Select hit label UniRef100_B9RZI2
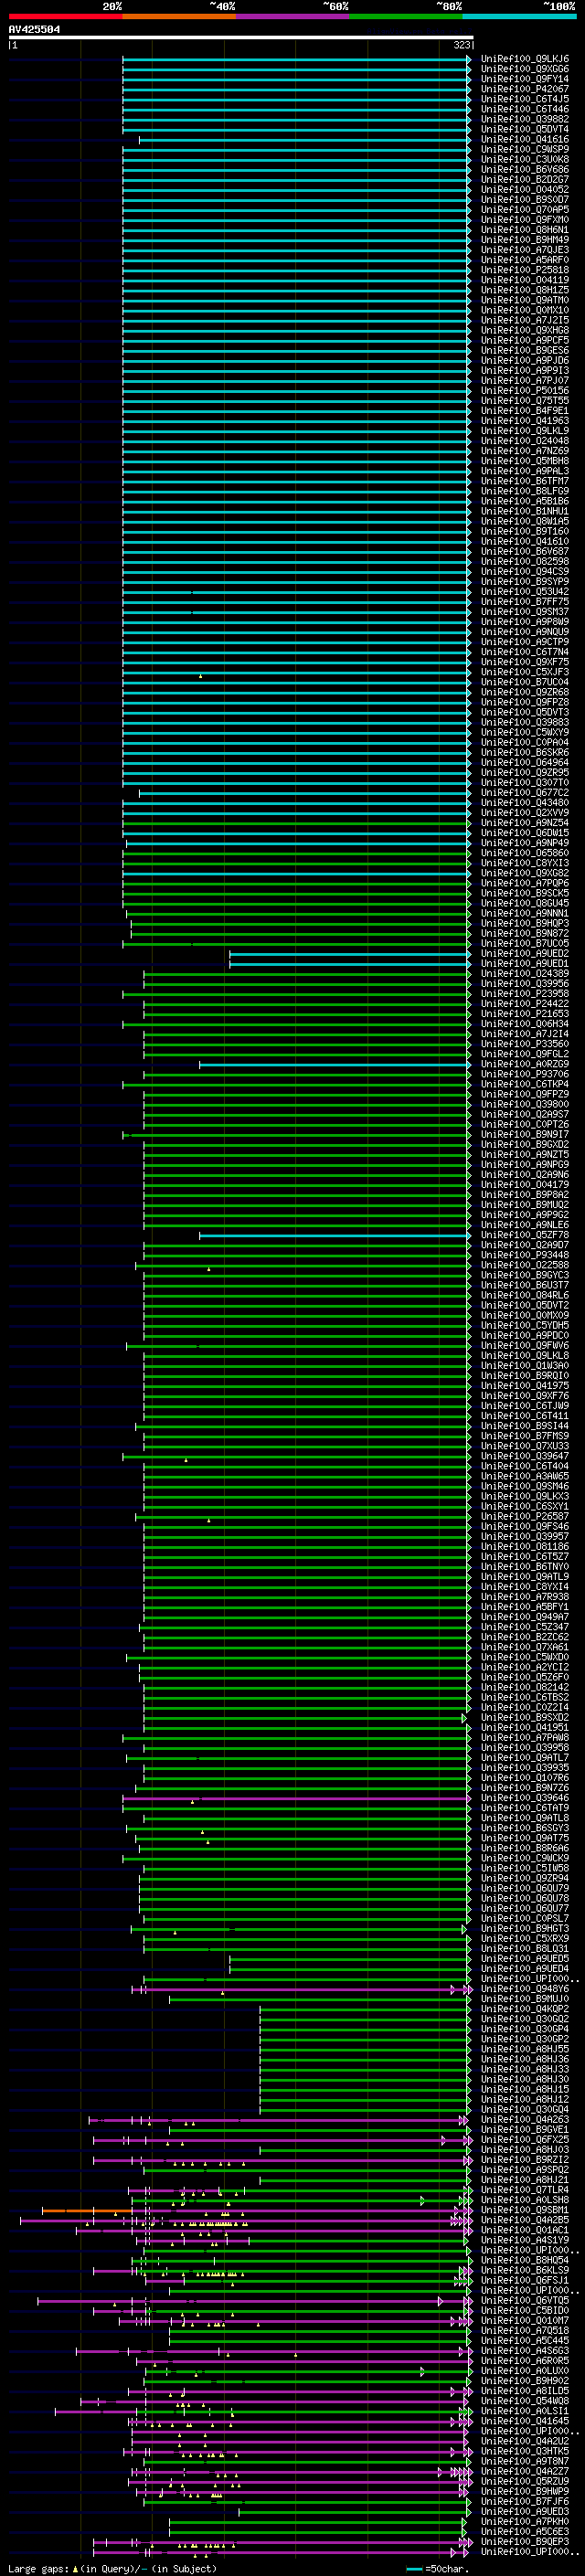The height and width of the screenshot is (2576, 585). (x=525, y=2159)
